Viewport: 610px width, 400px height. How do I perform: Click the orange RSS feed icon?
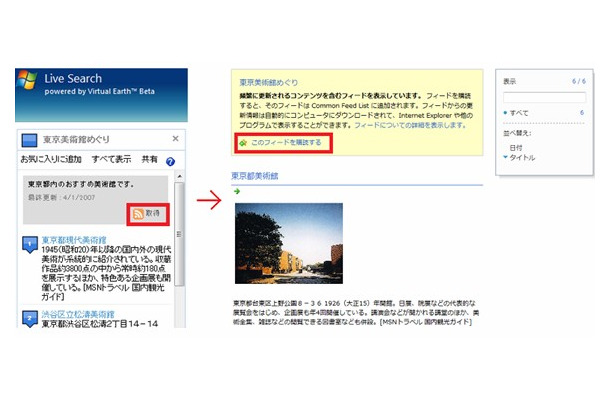click(x=138, y=214)
